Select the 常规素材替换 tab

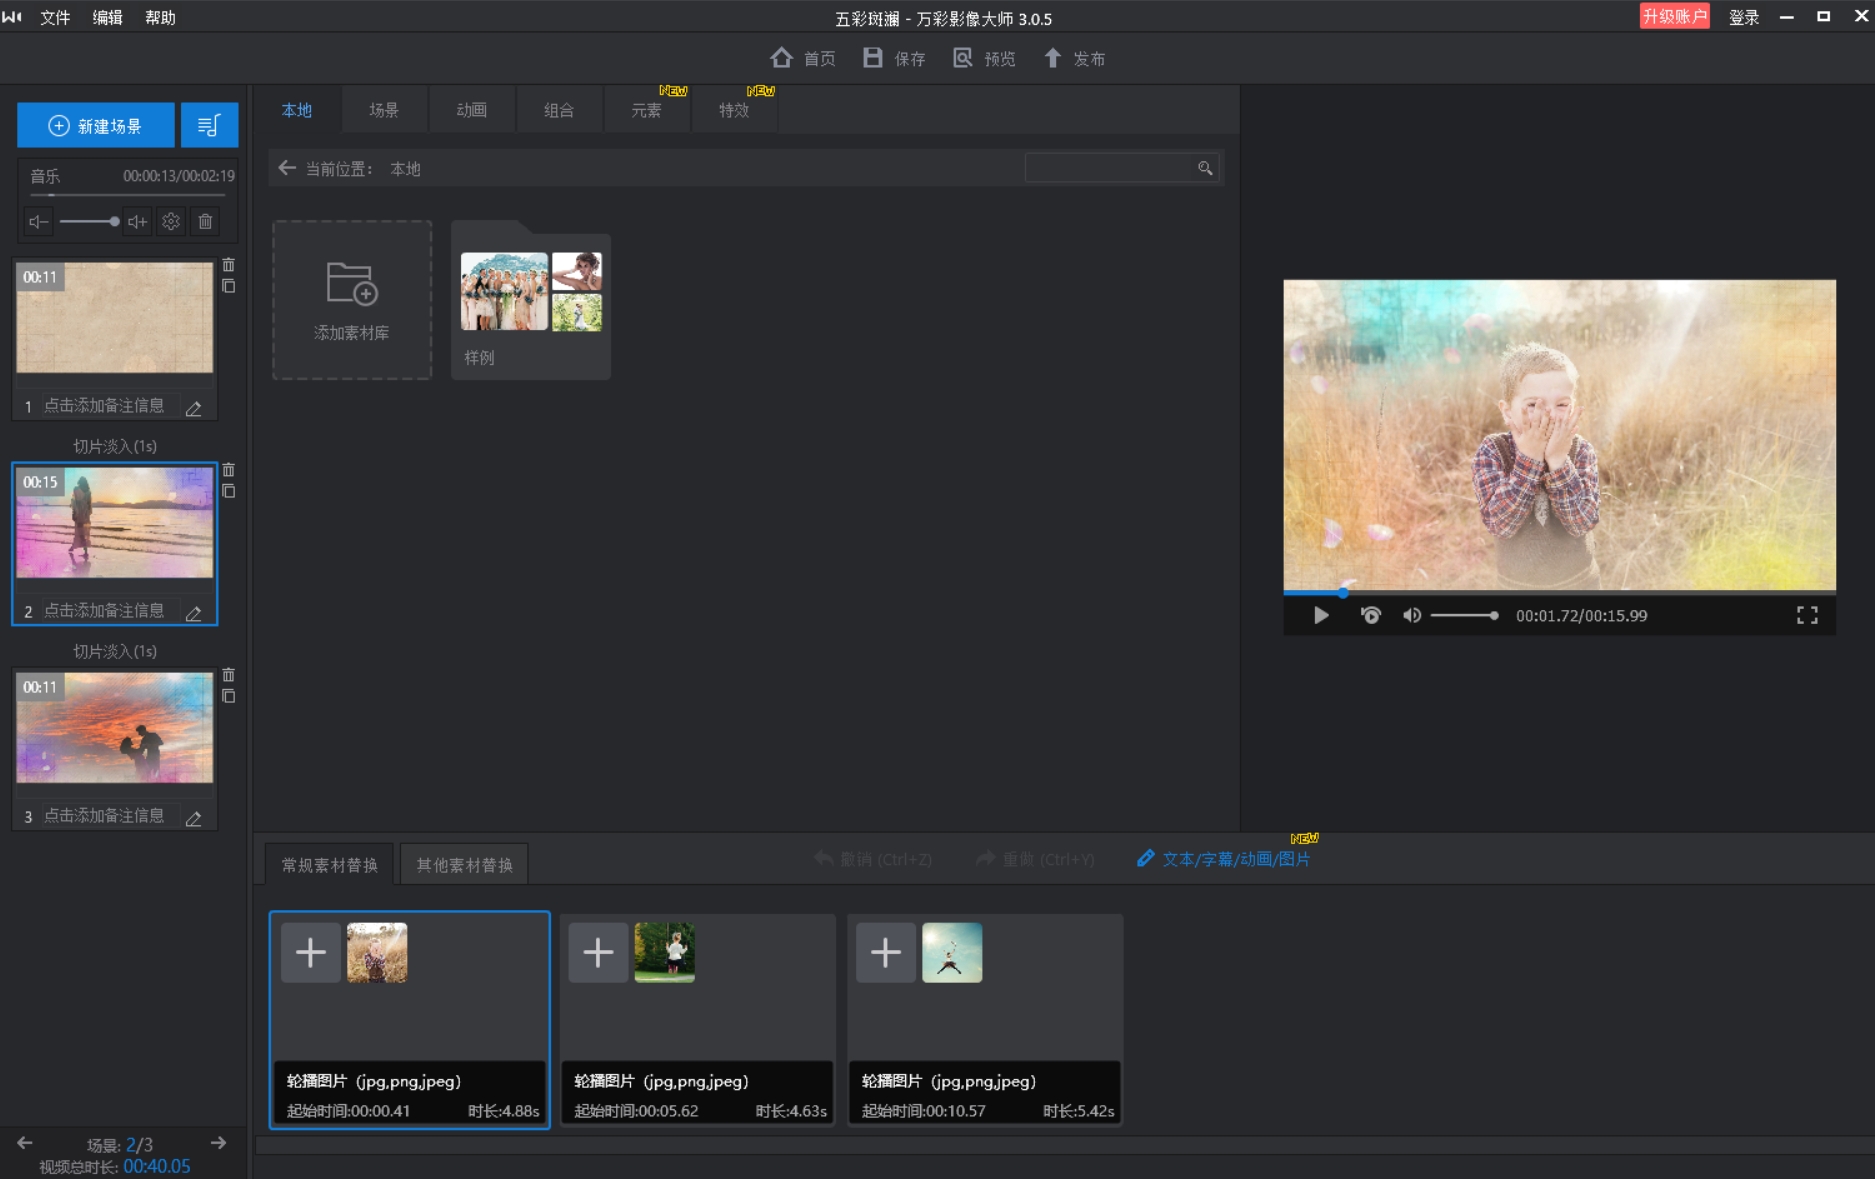(x=329, y=865)
